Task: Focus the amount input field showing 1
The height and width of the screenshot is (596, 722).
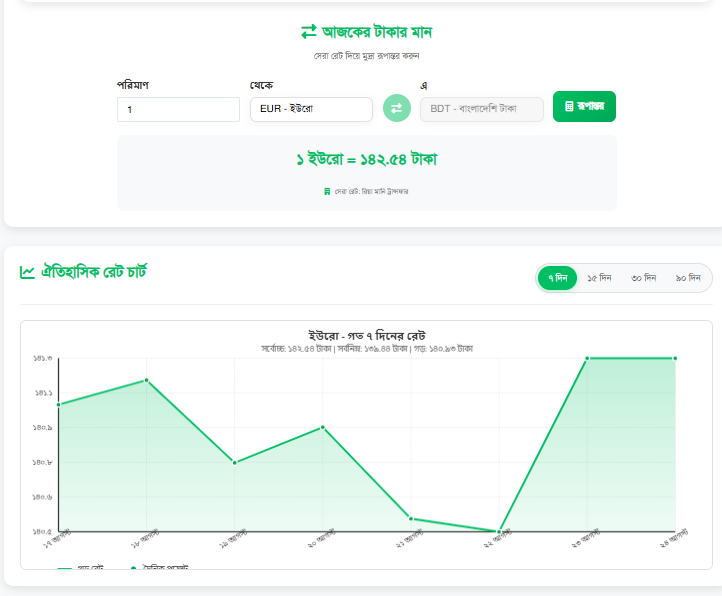Action: [x=178, y=110]
